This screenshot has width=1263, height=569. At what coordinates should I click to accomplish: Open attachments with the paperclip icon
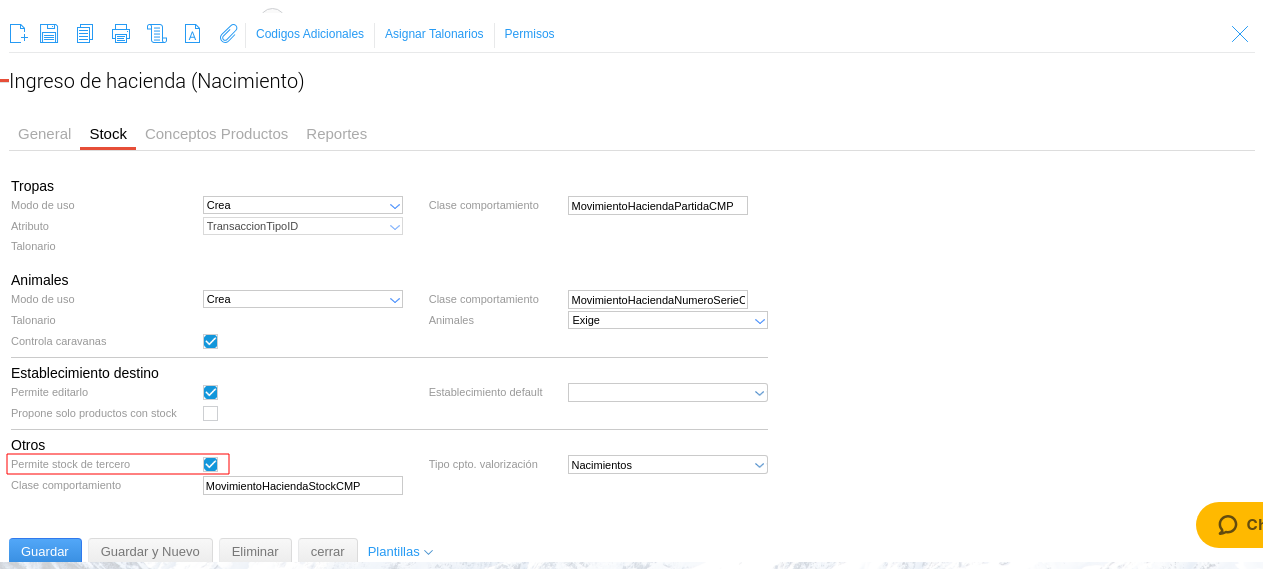pos(228,34)
